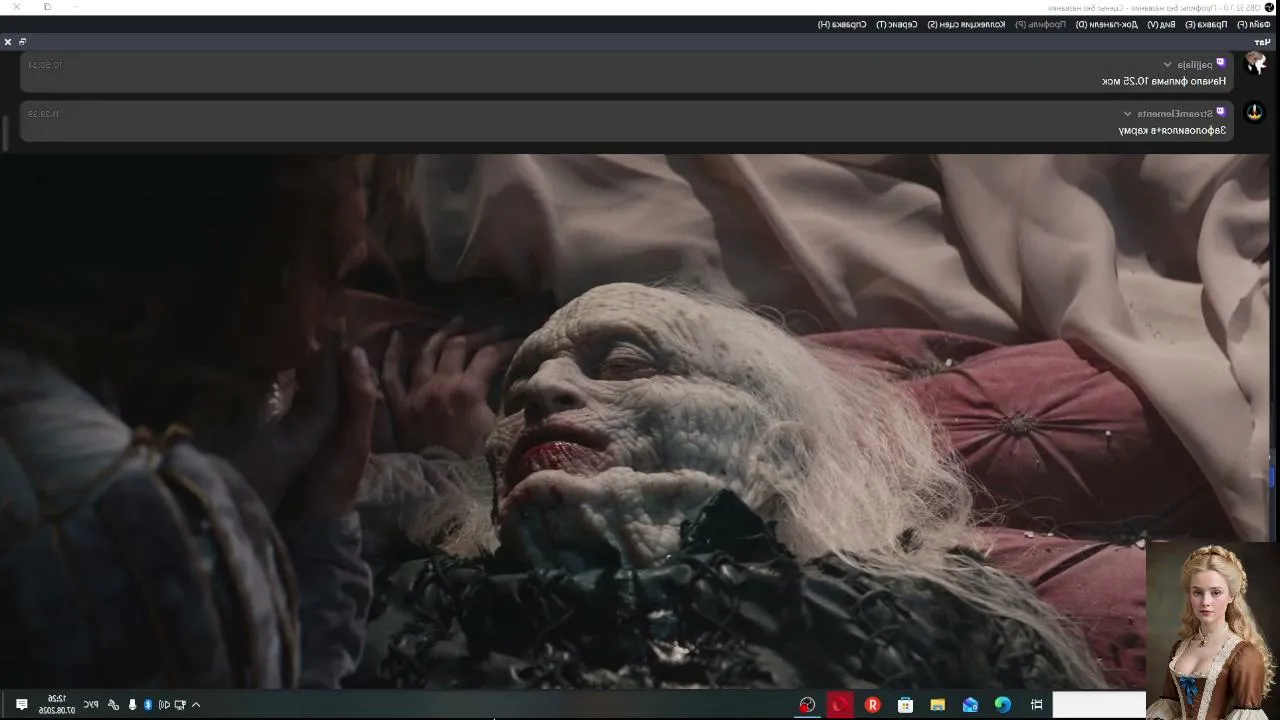Open the Коллекция сцен (S) menu
1280x720 pixels.
(967, 24)
